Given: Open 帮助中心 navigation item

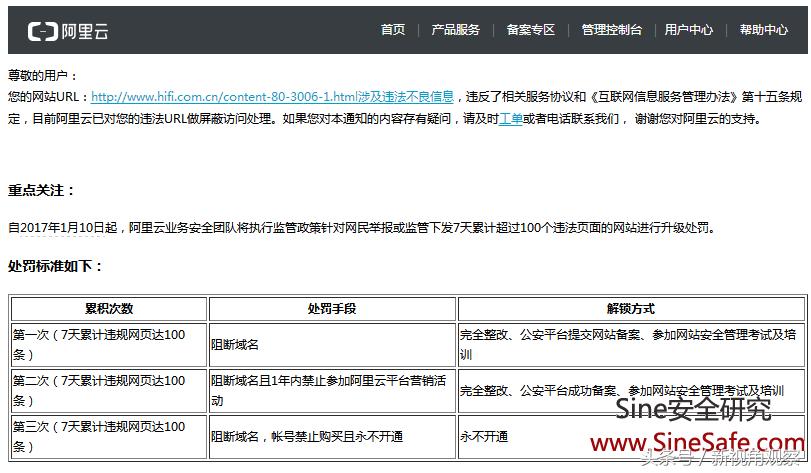Looking at the screenshot, I should (x=763, y=29).
